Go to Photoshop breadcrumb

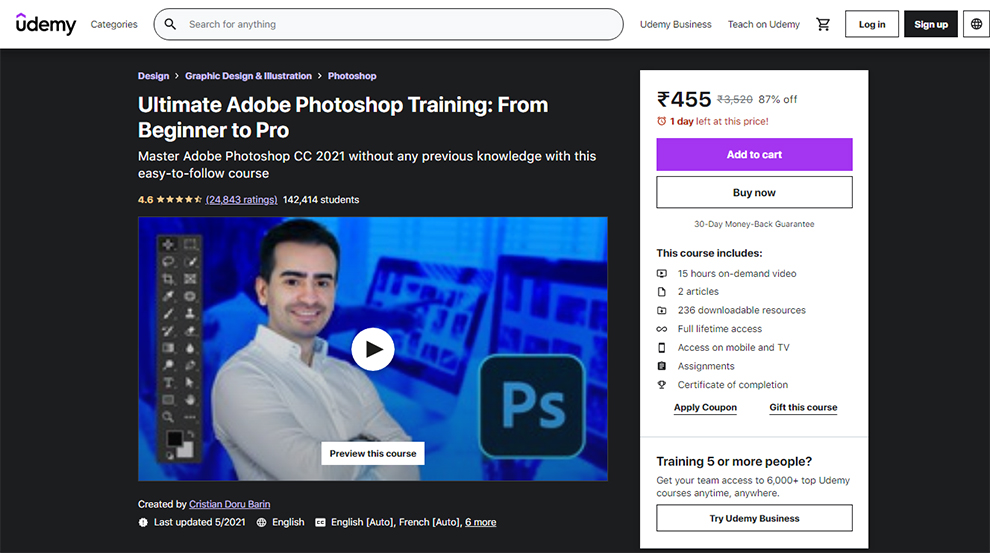(x=352, y=76)
